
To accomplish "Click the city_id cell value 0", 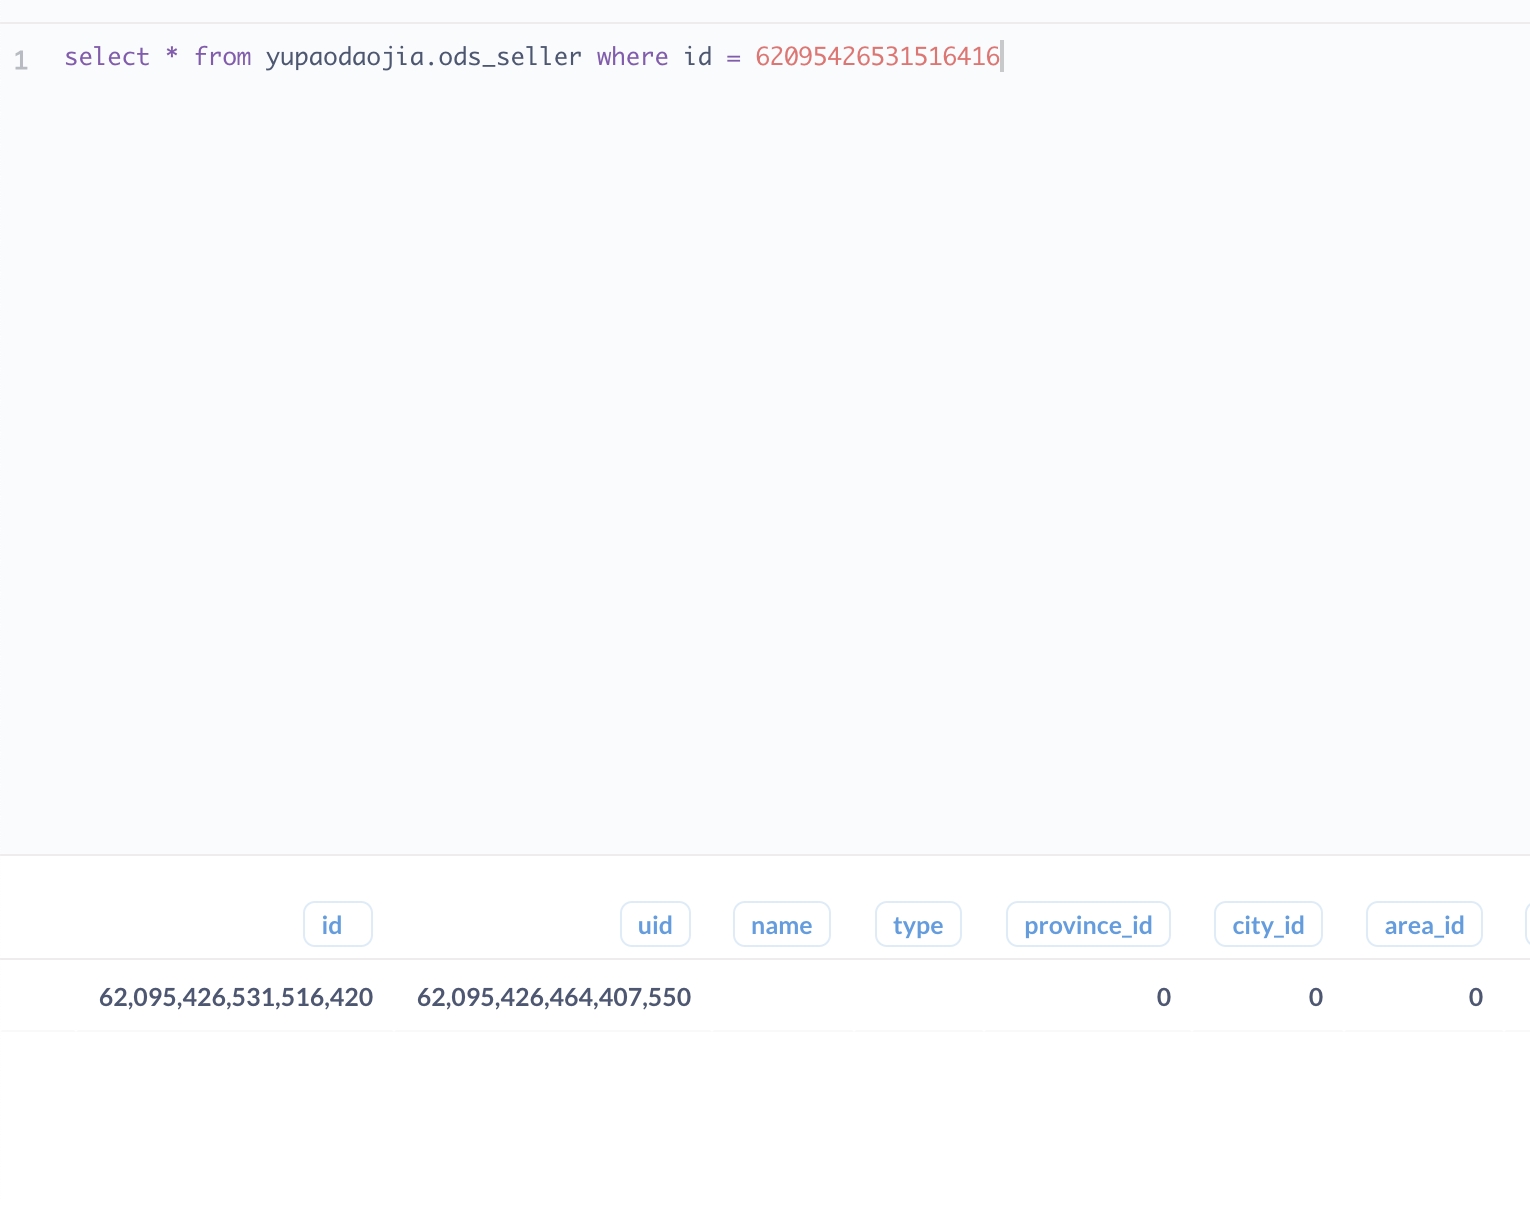I will pos(1316,997).
